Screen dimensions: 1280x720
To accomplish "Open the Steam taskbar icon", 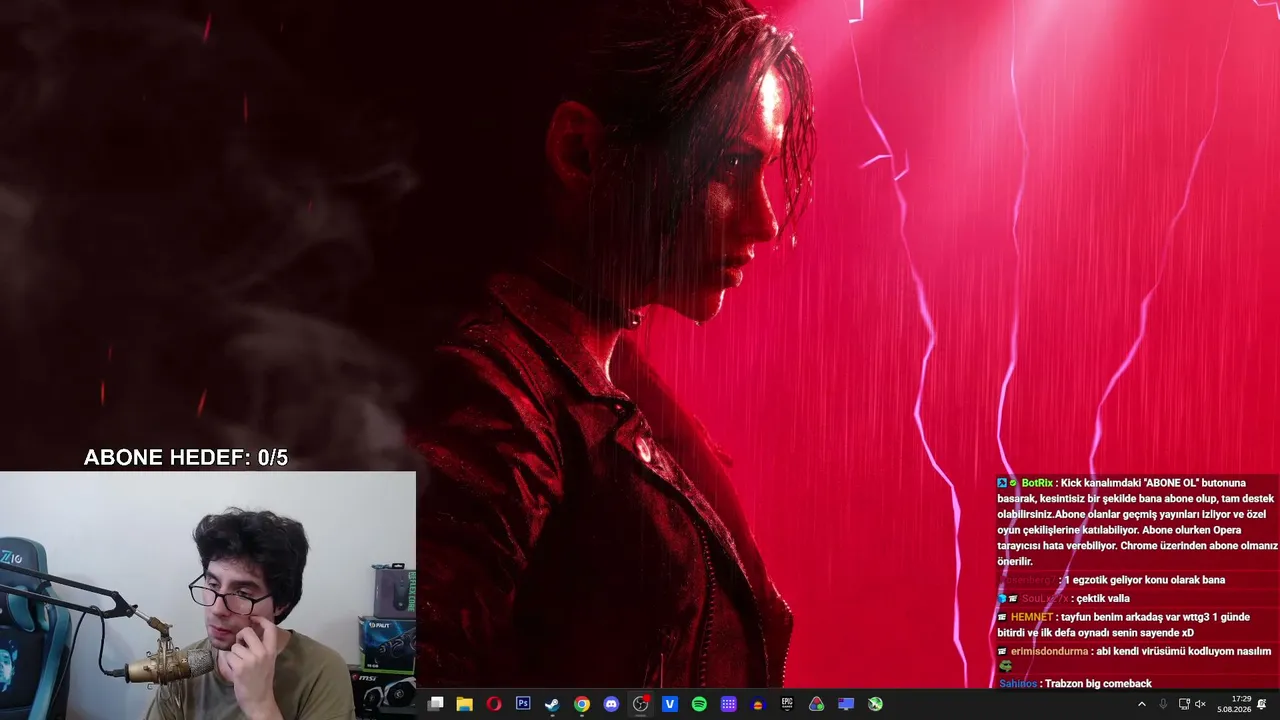I will (x=552, y=704).
